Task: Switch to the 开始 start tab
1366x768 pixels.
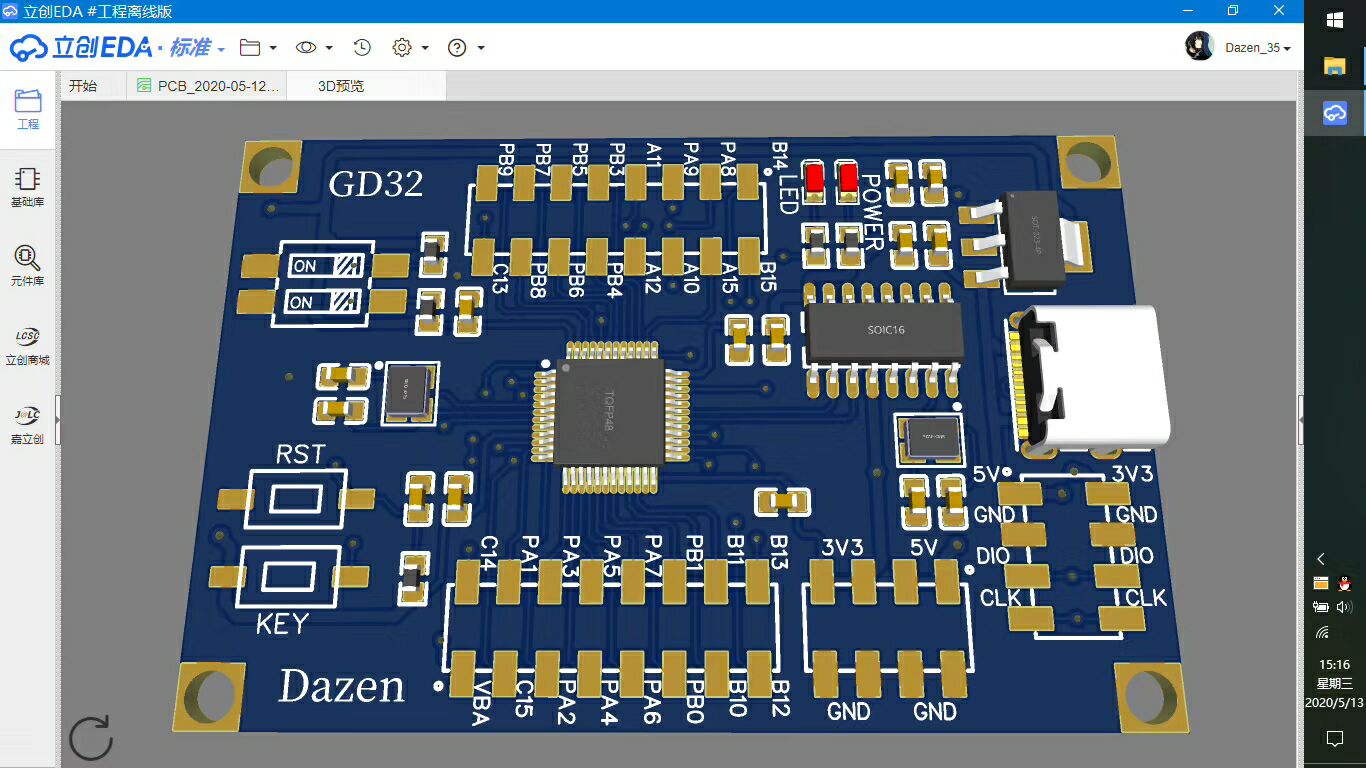Action: coord(85,85)
